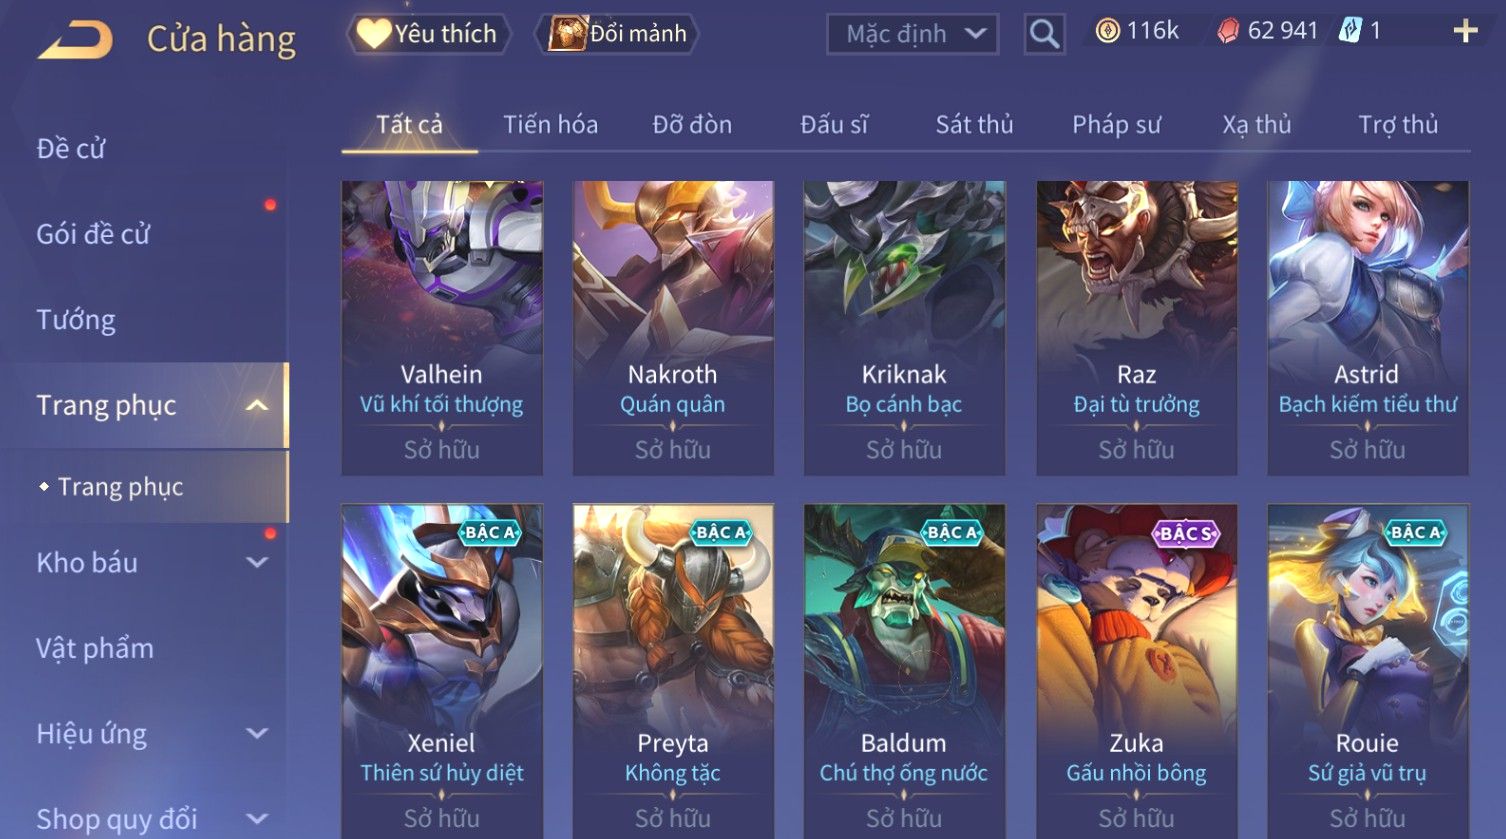Click the golden back arrow icon
1506x839 pixels.
click(x=75, y=39)
